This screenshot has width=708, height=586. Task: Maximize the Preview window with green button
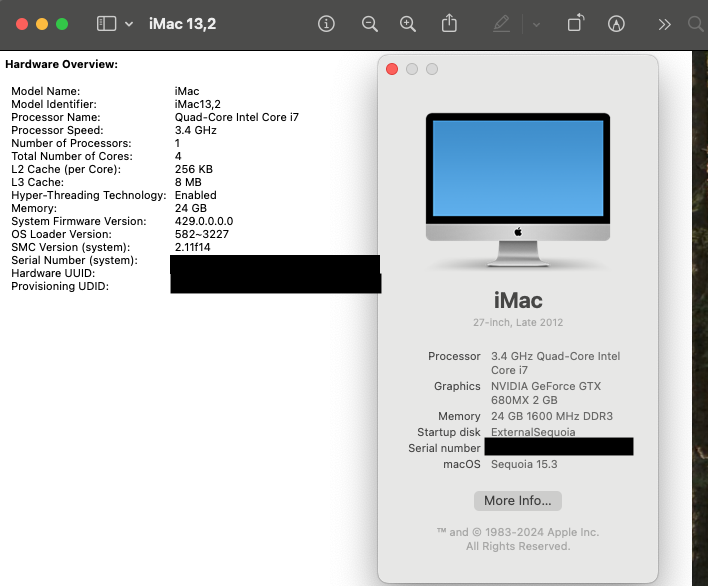(x=62, y=24)
